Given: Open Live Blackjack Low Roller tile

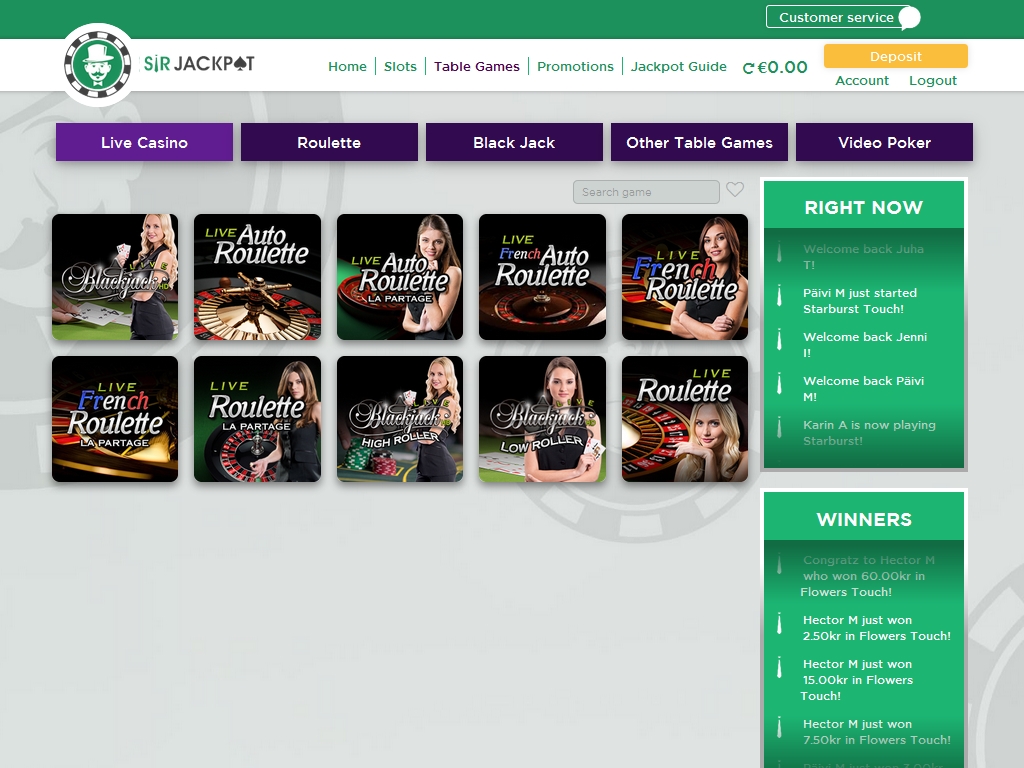Looking at the screenshot, I should (542, 419).
